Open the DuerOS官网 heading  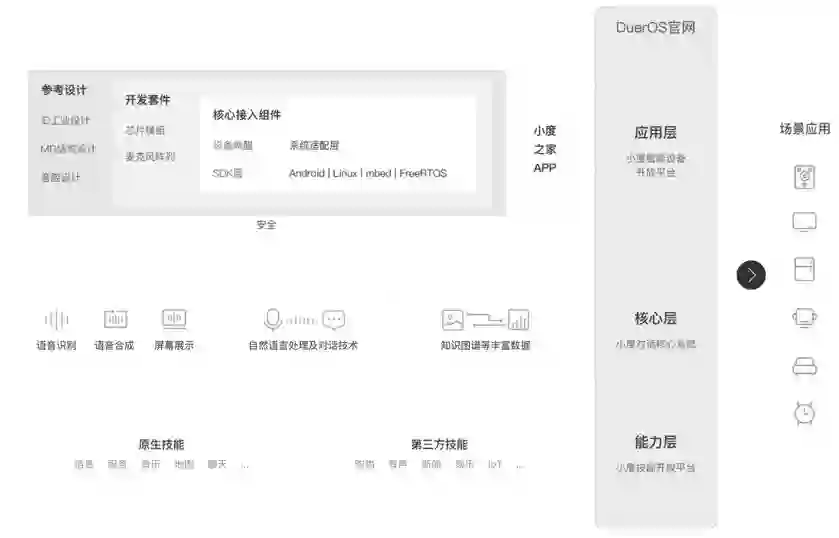tap(655, 27)
